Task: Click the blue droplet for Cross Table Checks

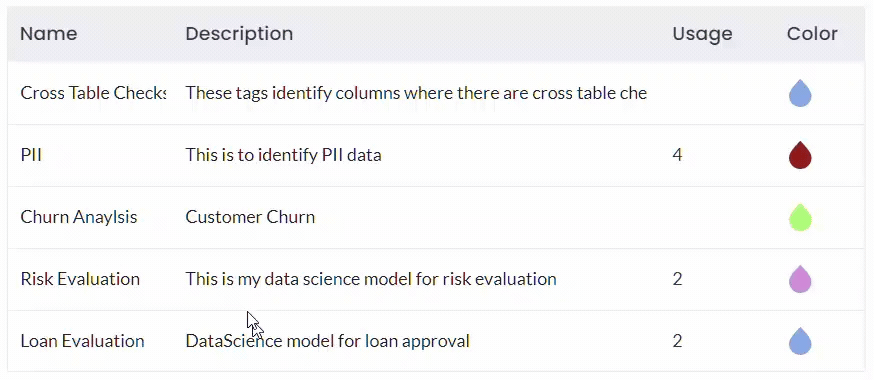Action: pyautogui.click(x=800, y=93)
